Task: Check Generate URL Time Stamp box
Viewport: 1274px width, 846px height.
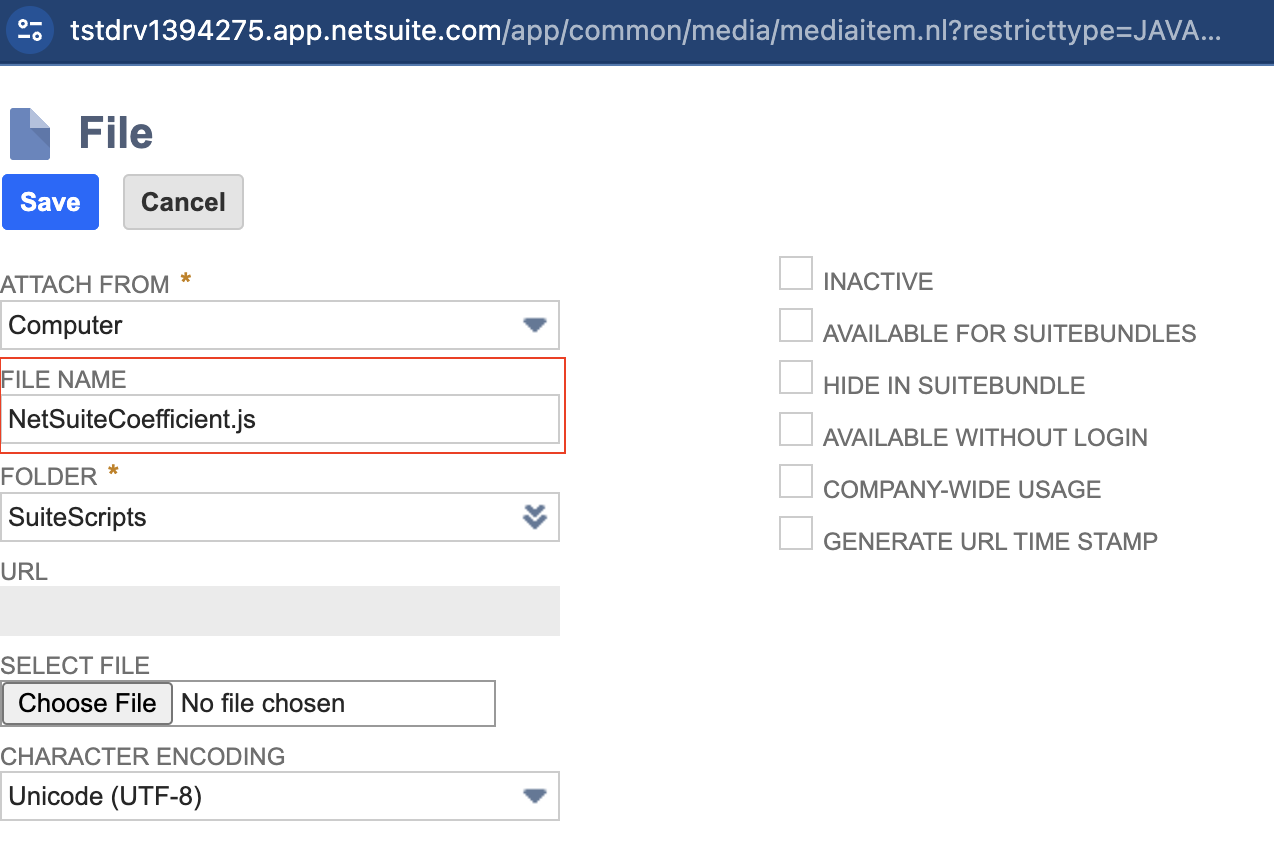Action: [796, 533]
